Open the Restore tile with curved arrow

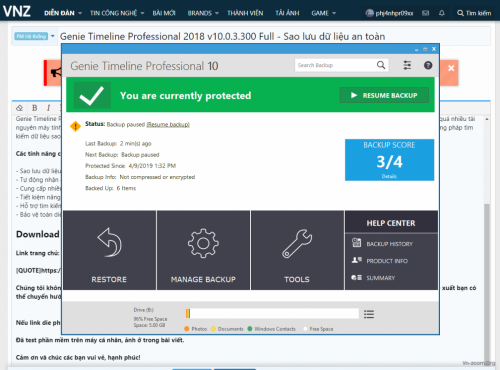[109, 250]
